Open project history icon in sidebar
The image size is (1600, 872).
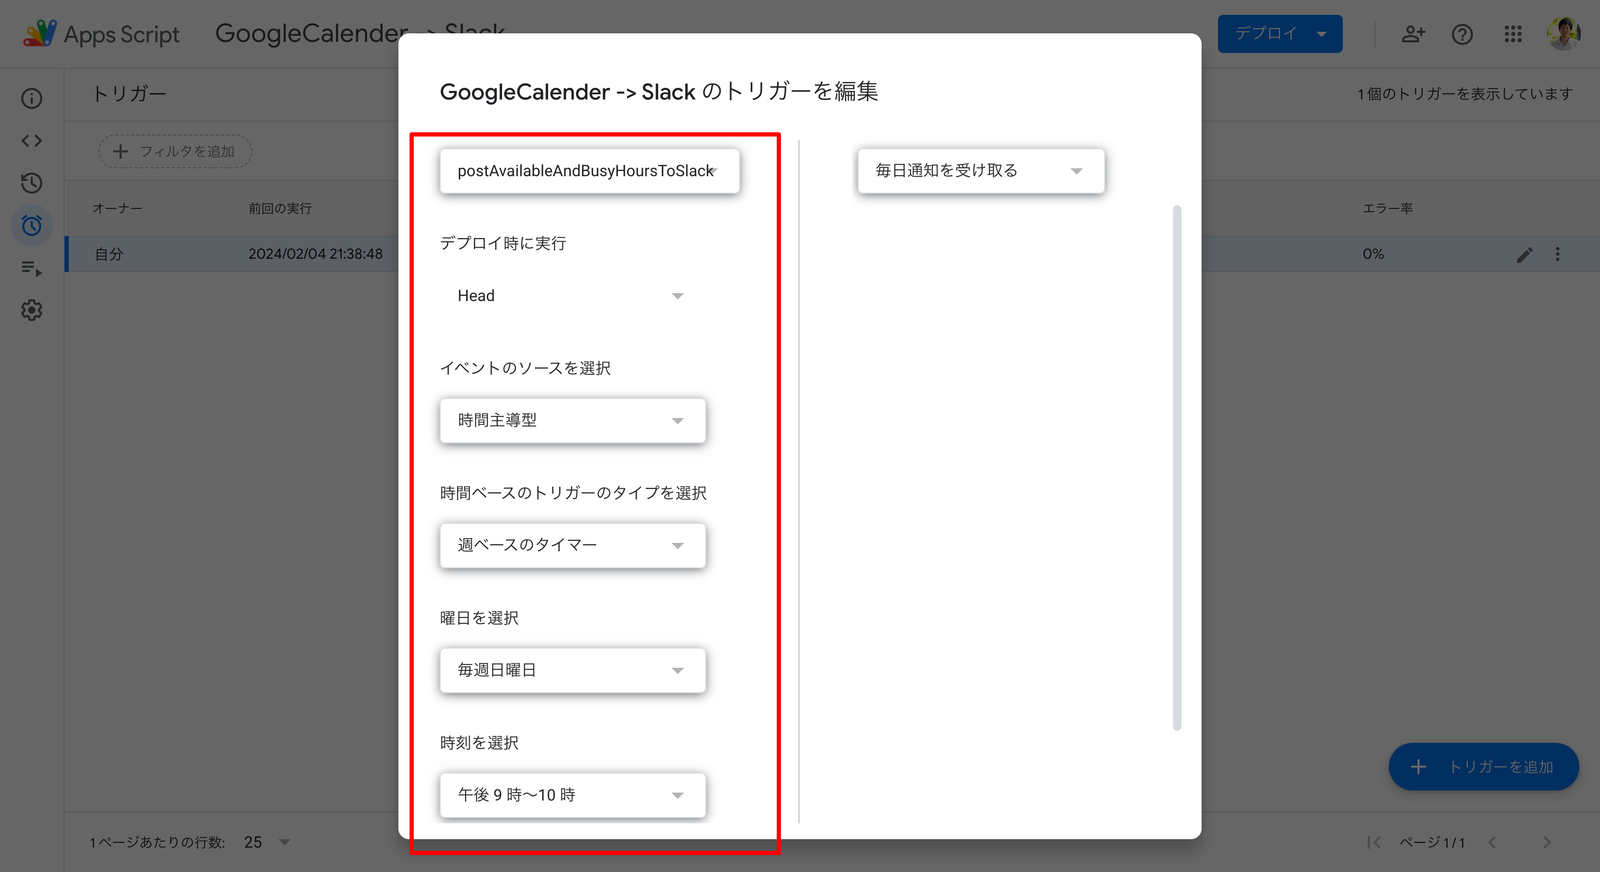(32, 183)
